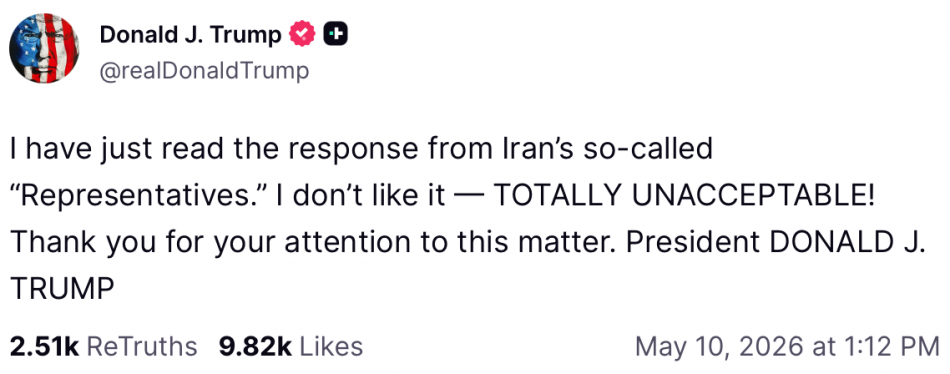Click the black plus badge icon
The image size is (950, 374).
coord(336,35)
